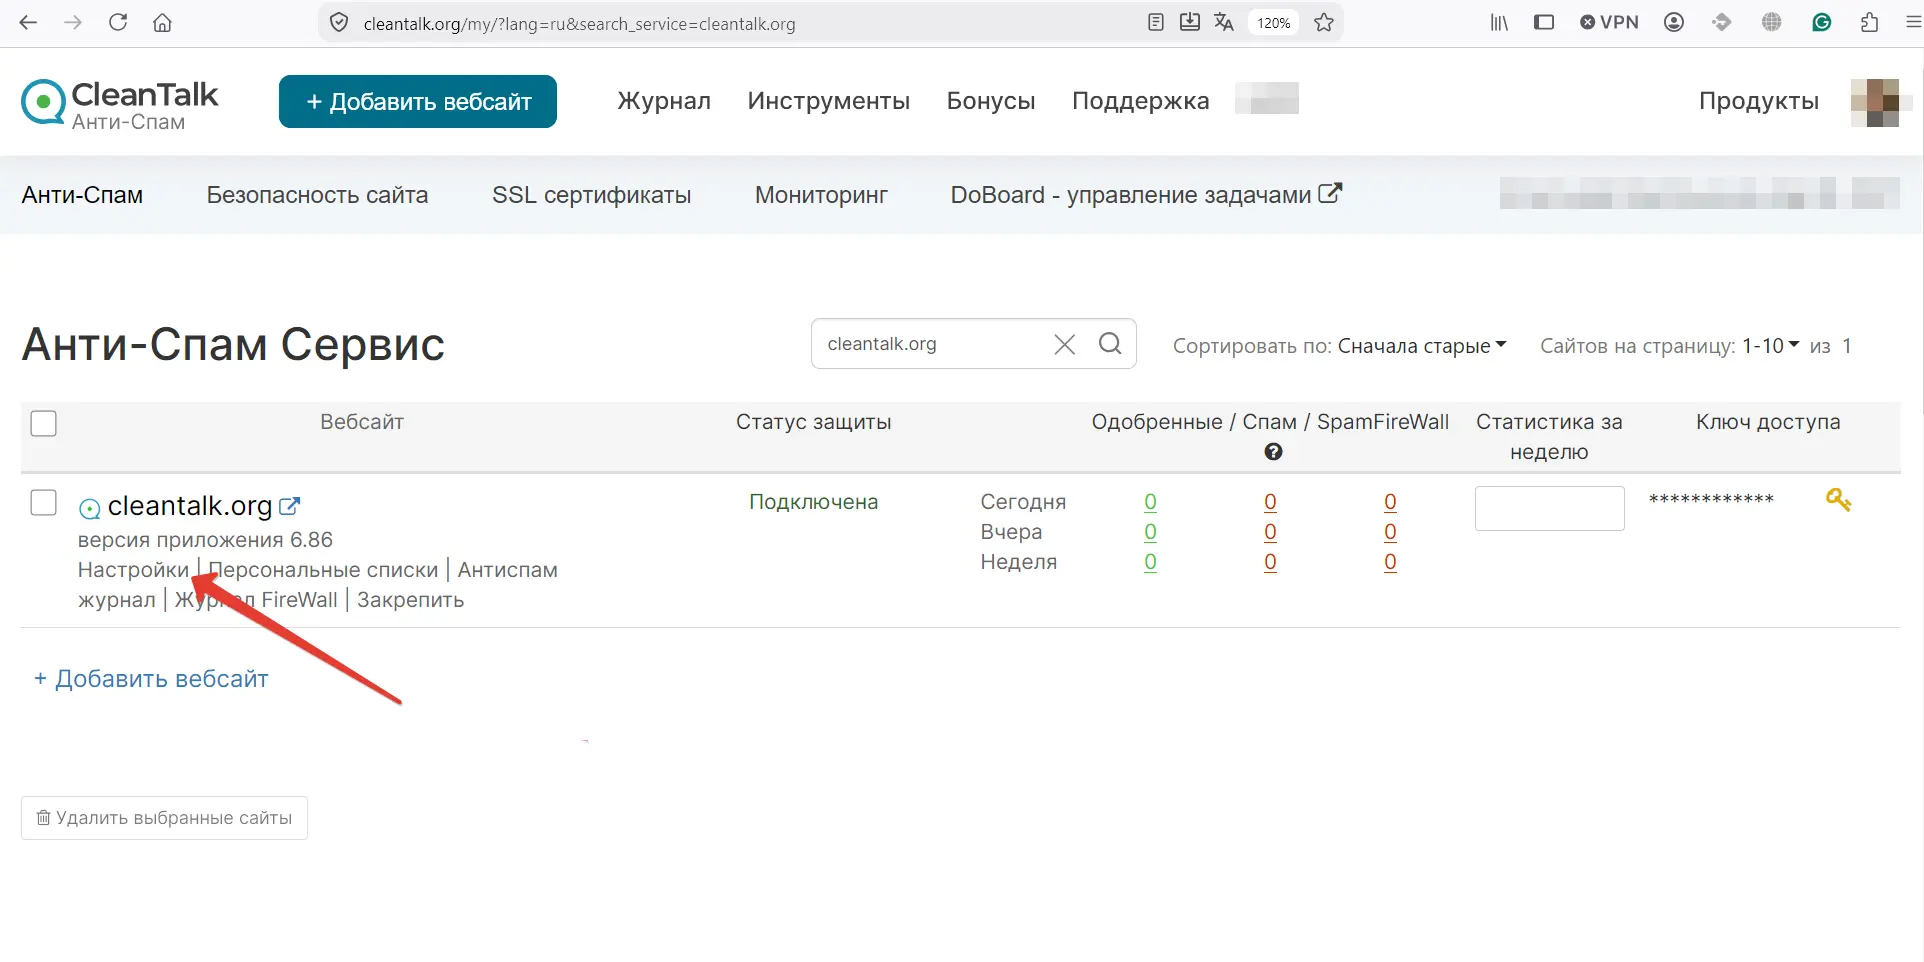
Task: Click Закрепить for cleantalk.org
Action: 411,600
